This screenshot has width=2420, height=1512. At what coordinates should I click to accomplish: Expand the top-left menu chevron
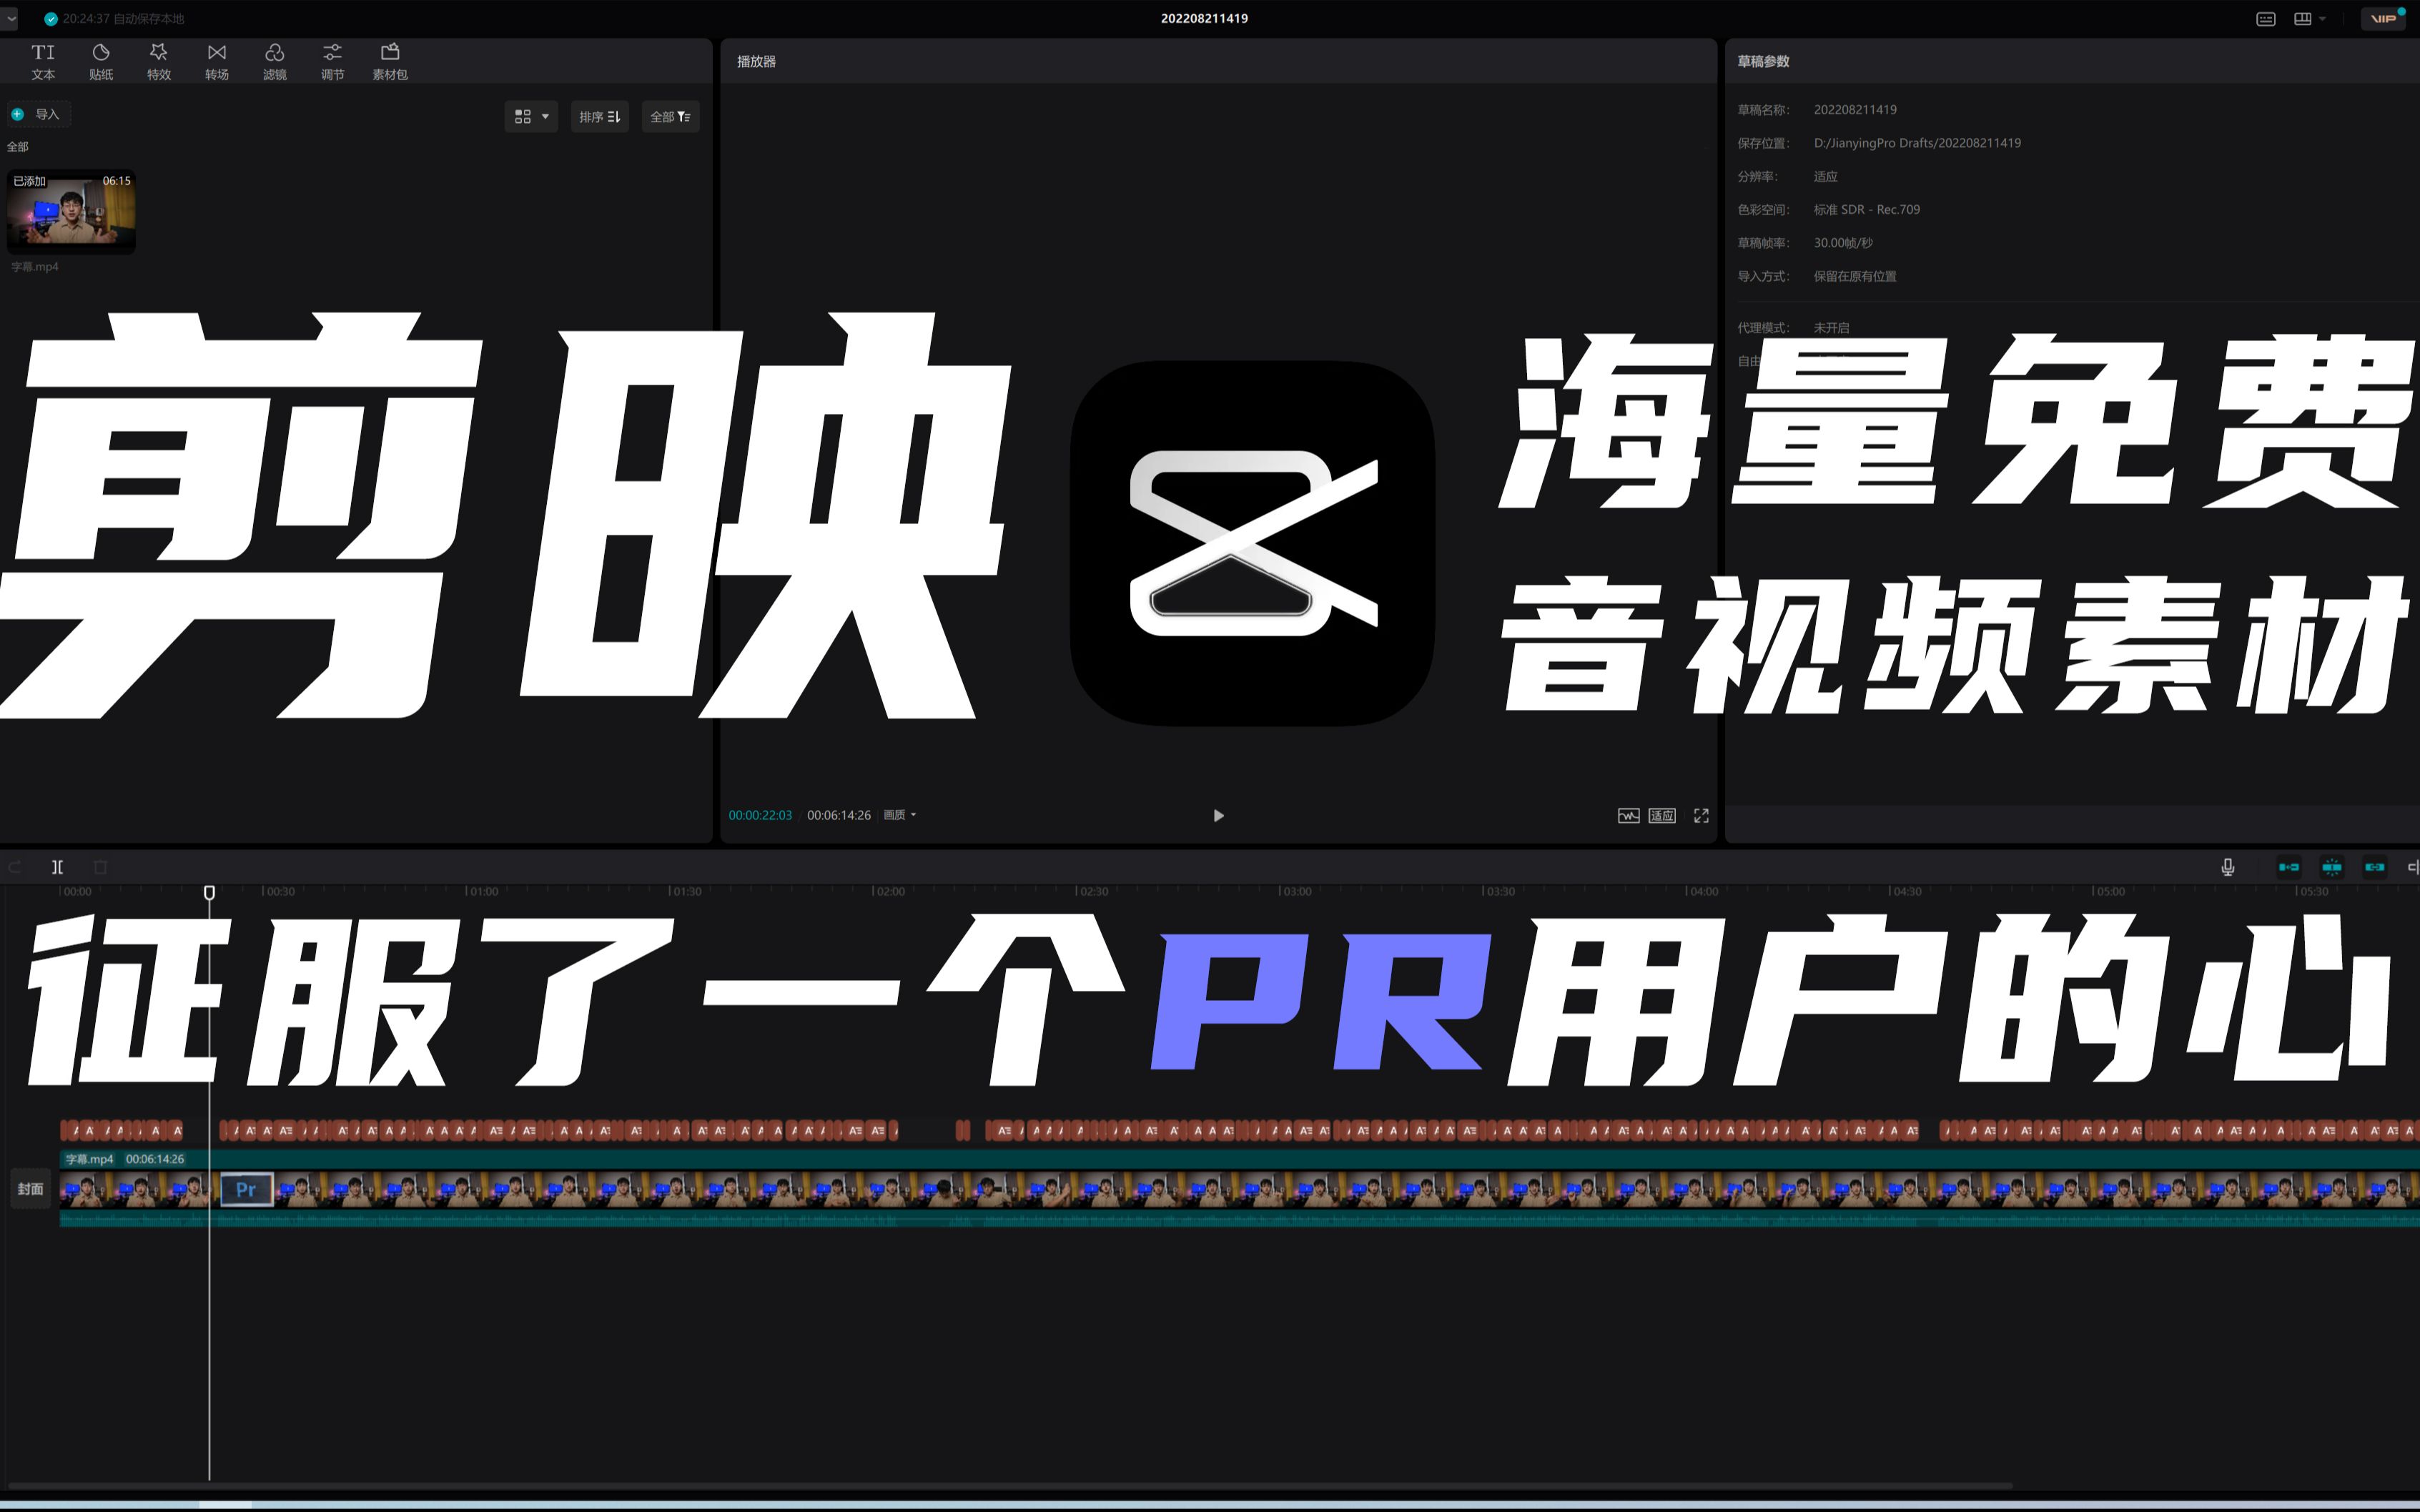point(10,18)
